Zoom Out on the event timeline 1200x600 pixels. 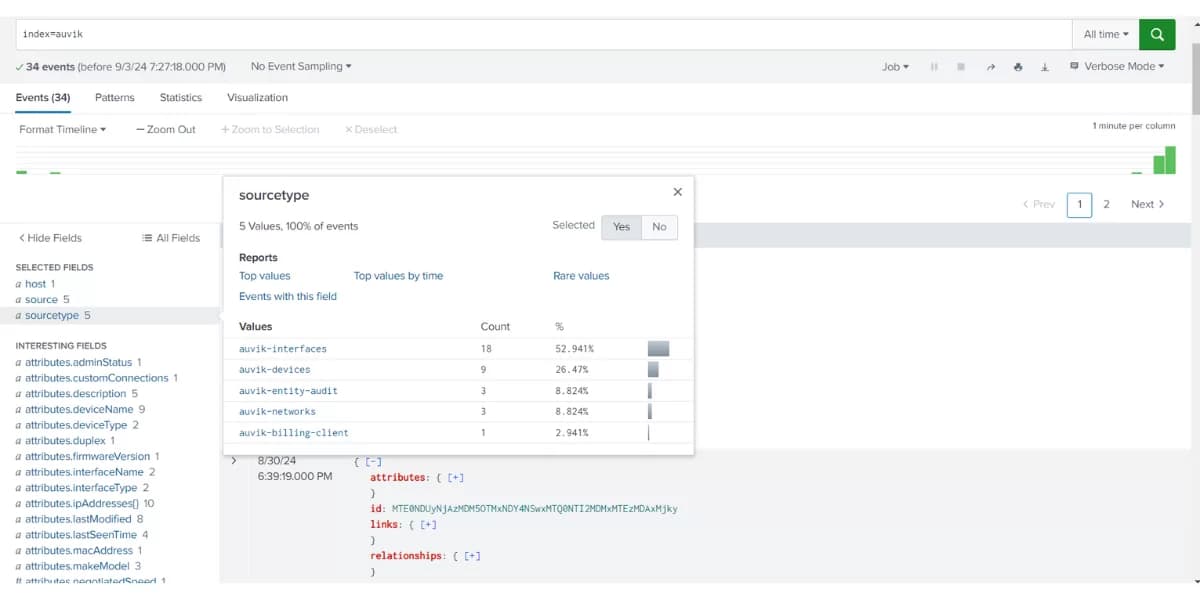pyautogui.click(x=164, y=129)
